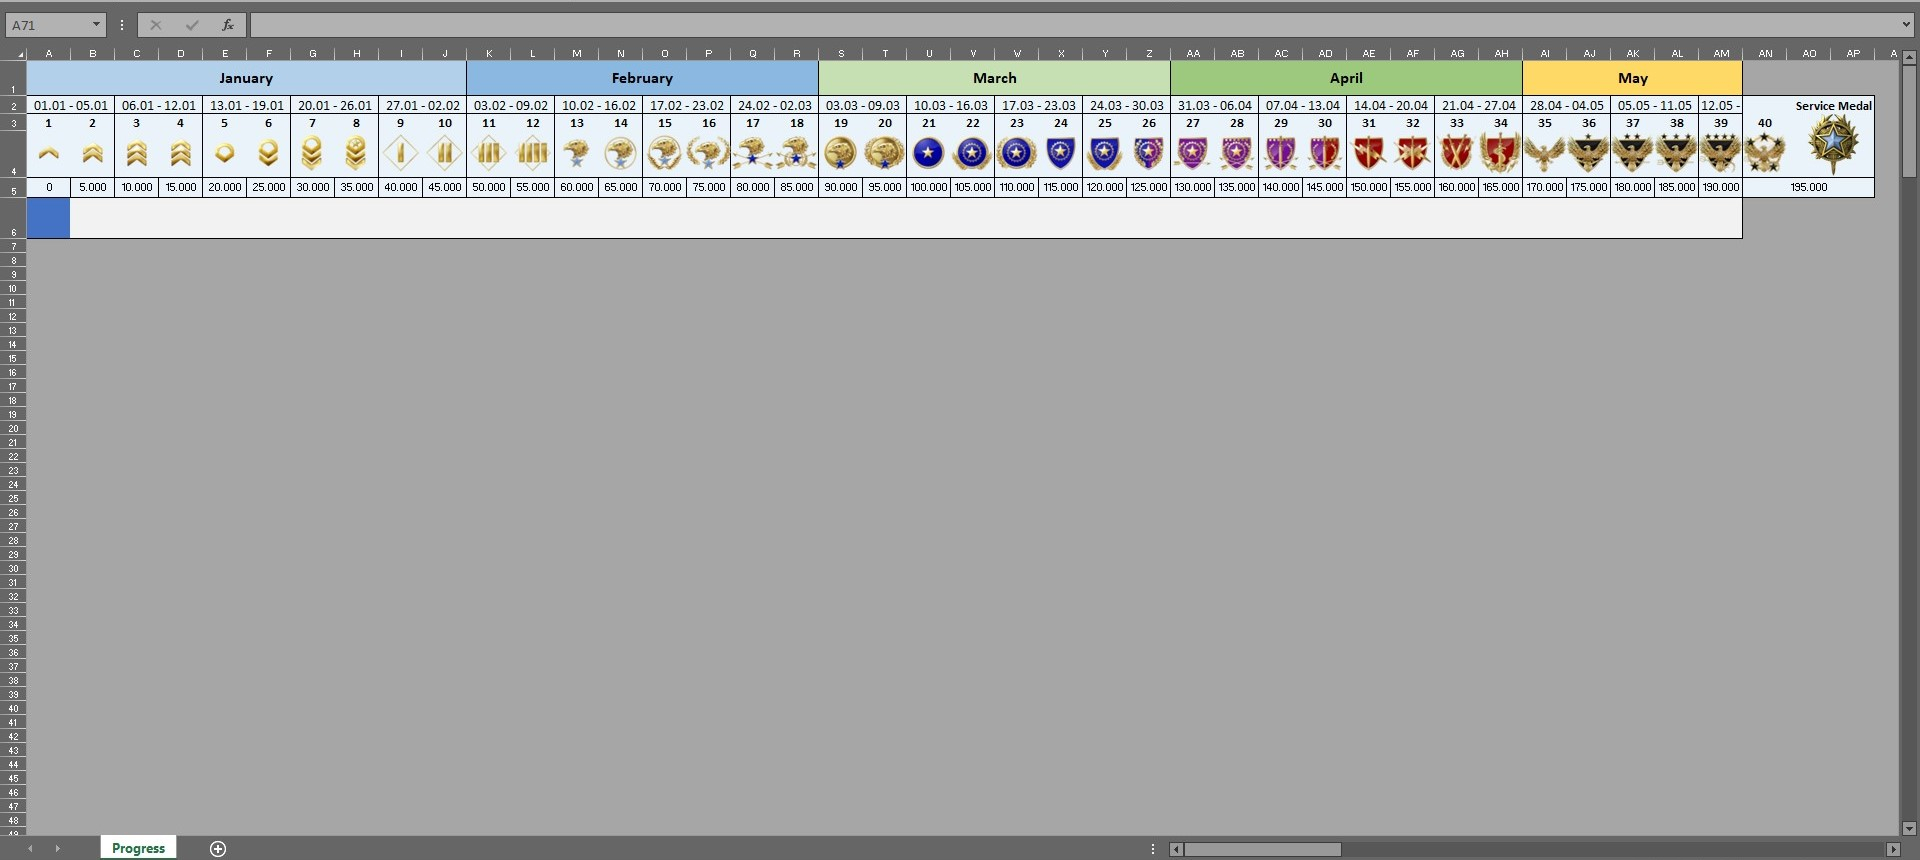Select the cell with value 100.000
The image size is (1920, 860).
(x=928, y=187)
